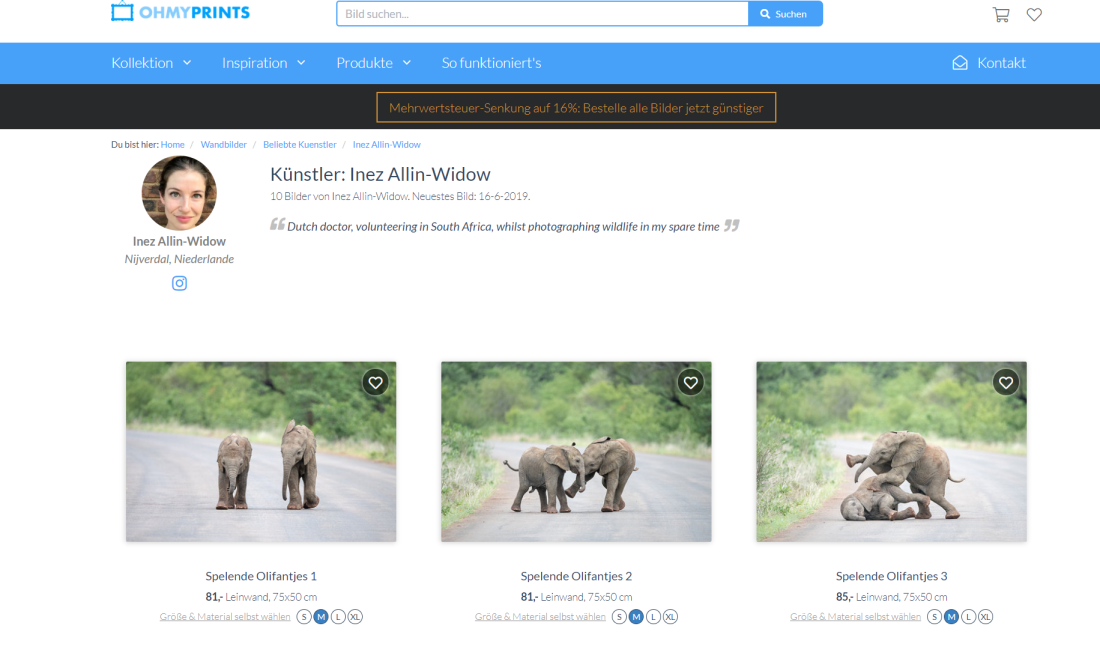The height and width of the screenshot is (659, 1100).
Task: Click the '85,- Leinwand' price of Olifantjes 3
Action: pos(892,597)
